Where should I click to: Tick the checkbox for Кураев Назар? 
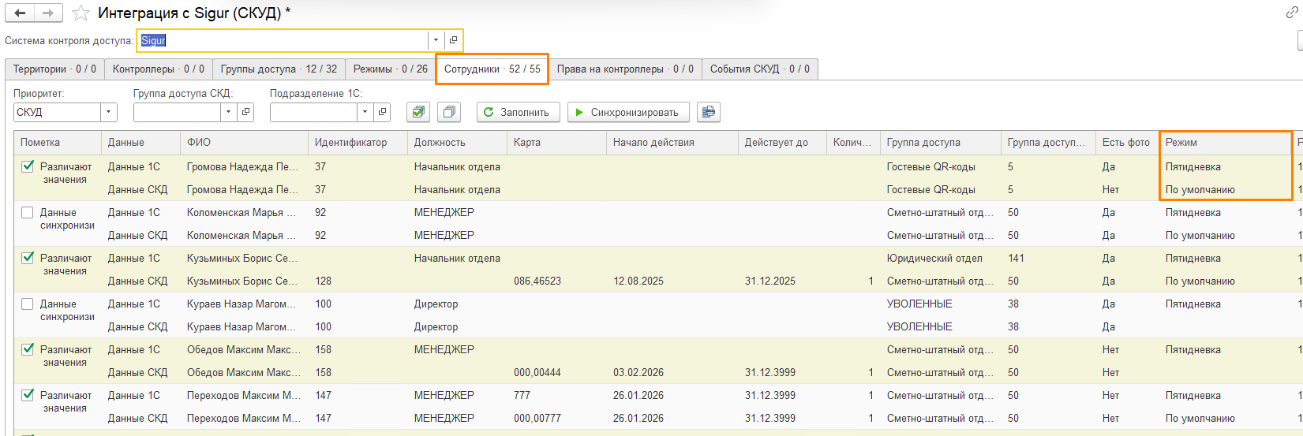(x=28, y=304)
